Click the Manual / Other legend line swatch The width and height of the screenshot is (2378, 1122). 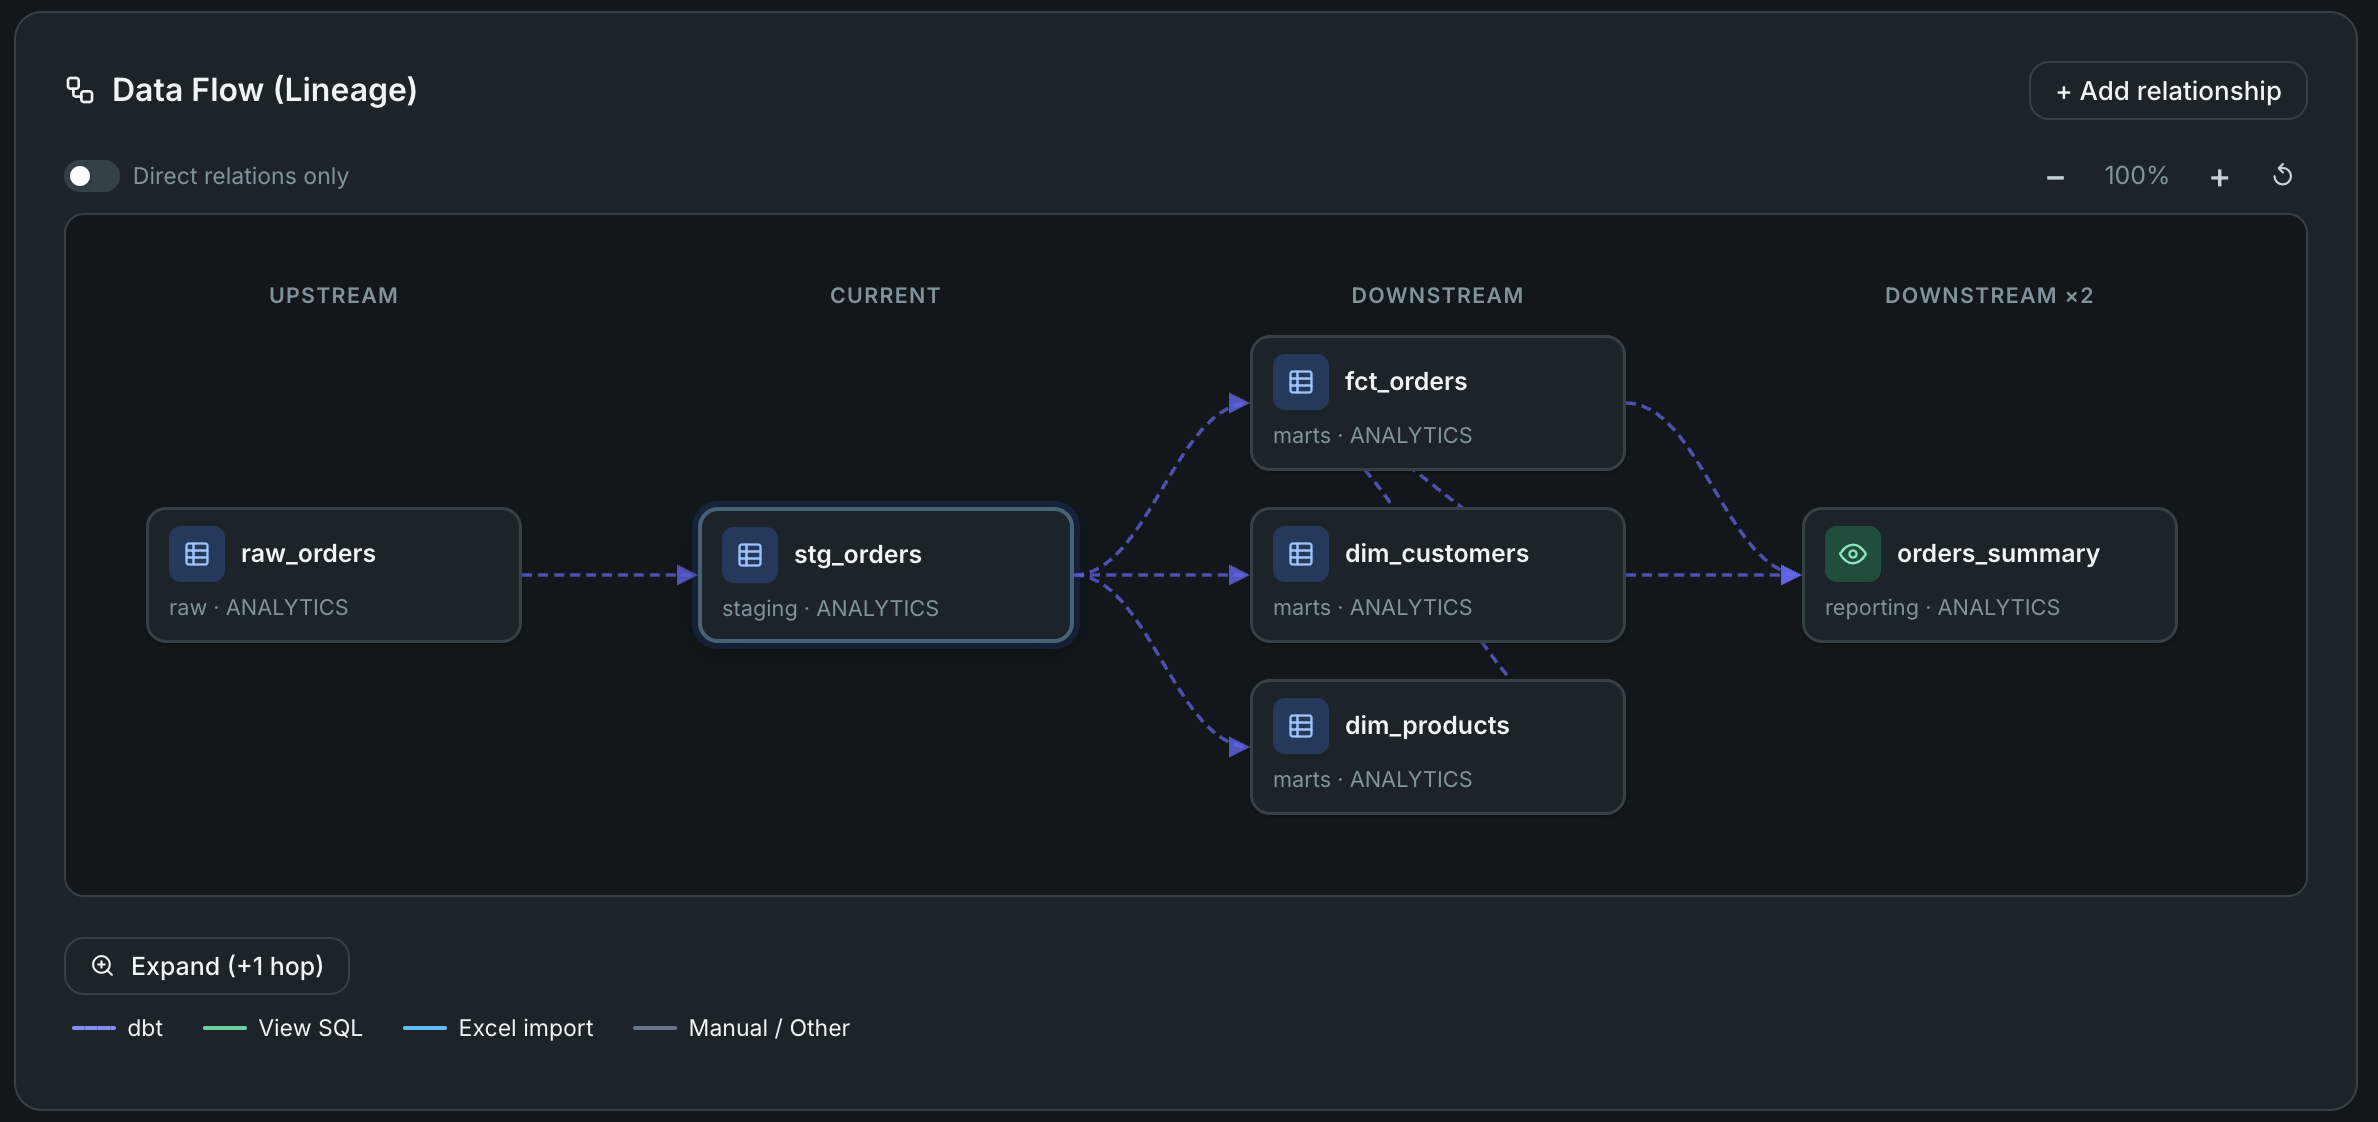655,1028
